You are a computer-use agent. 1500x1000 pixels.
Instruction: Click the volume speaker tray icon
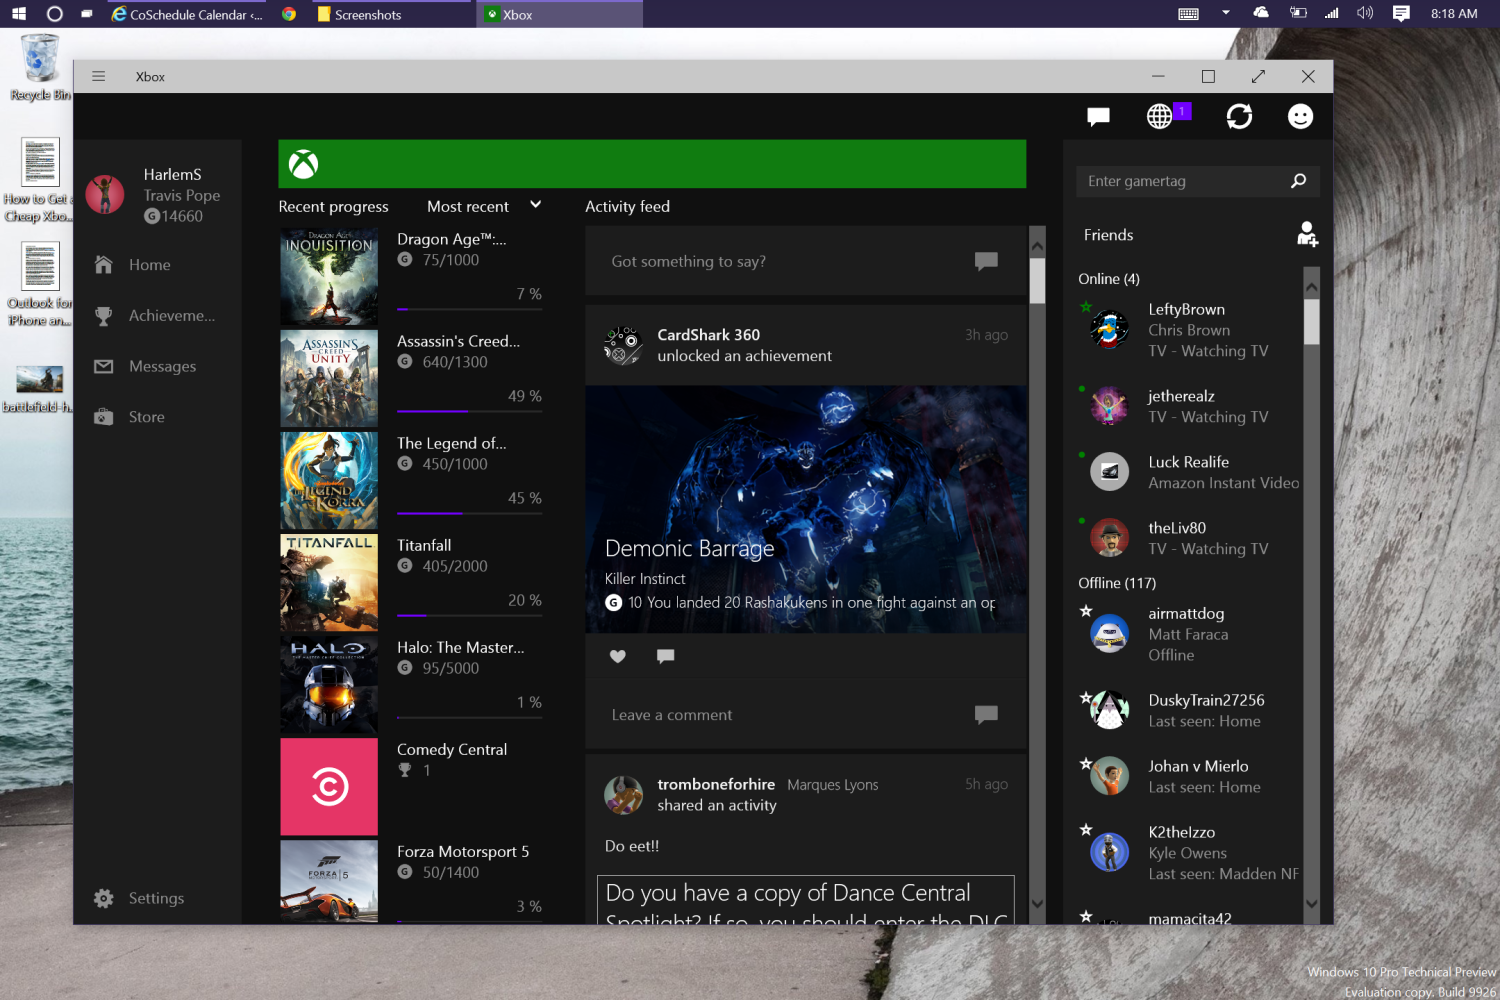coord(1364,13)
